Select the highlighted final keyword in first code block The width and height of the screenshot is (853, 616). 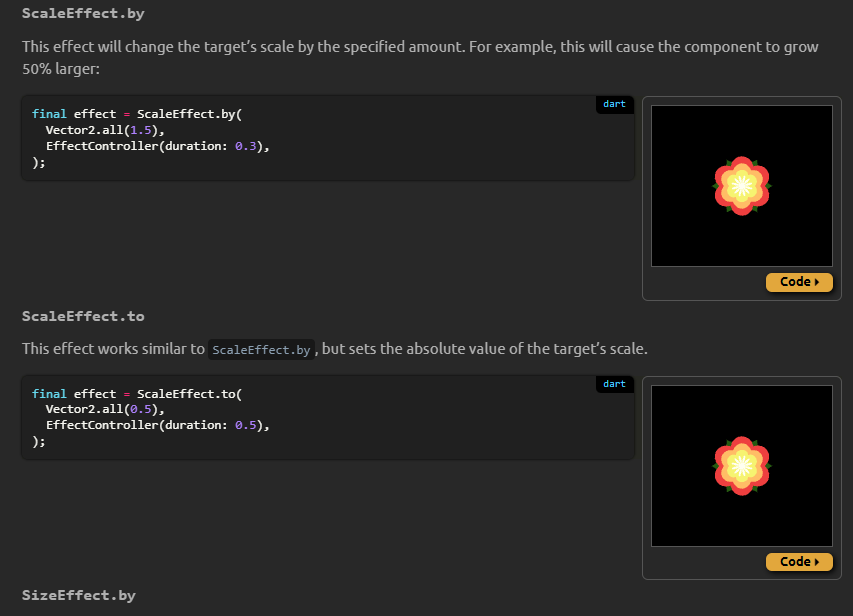pos(48,113)
